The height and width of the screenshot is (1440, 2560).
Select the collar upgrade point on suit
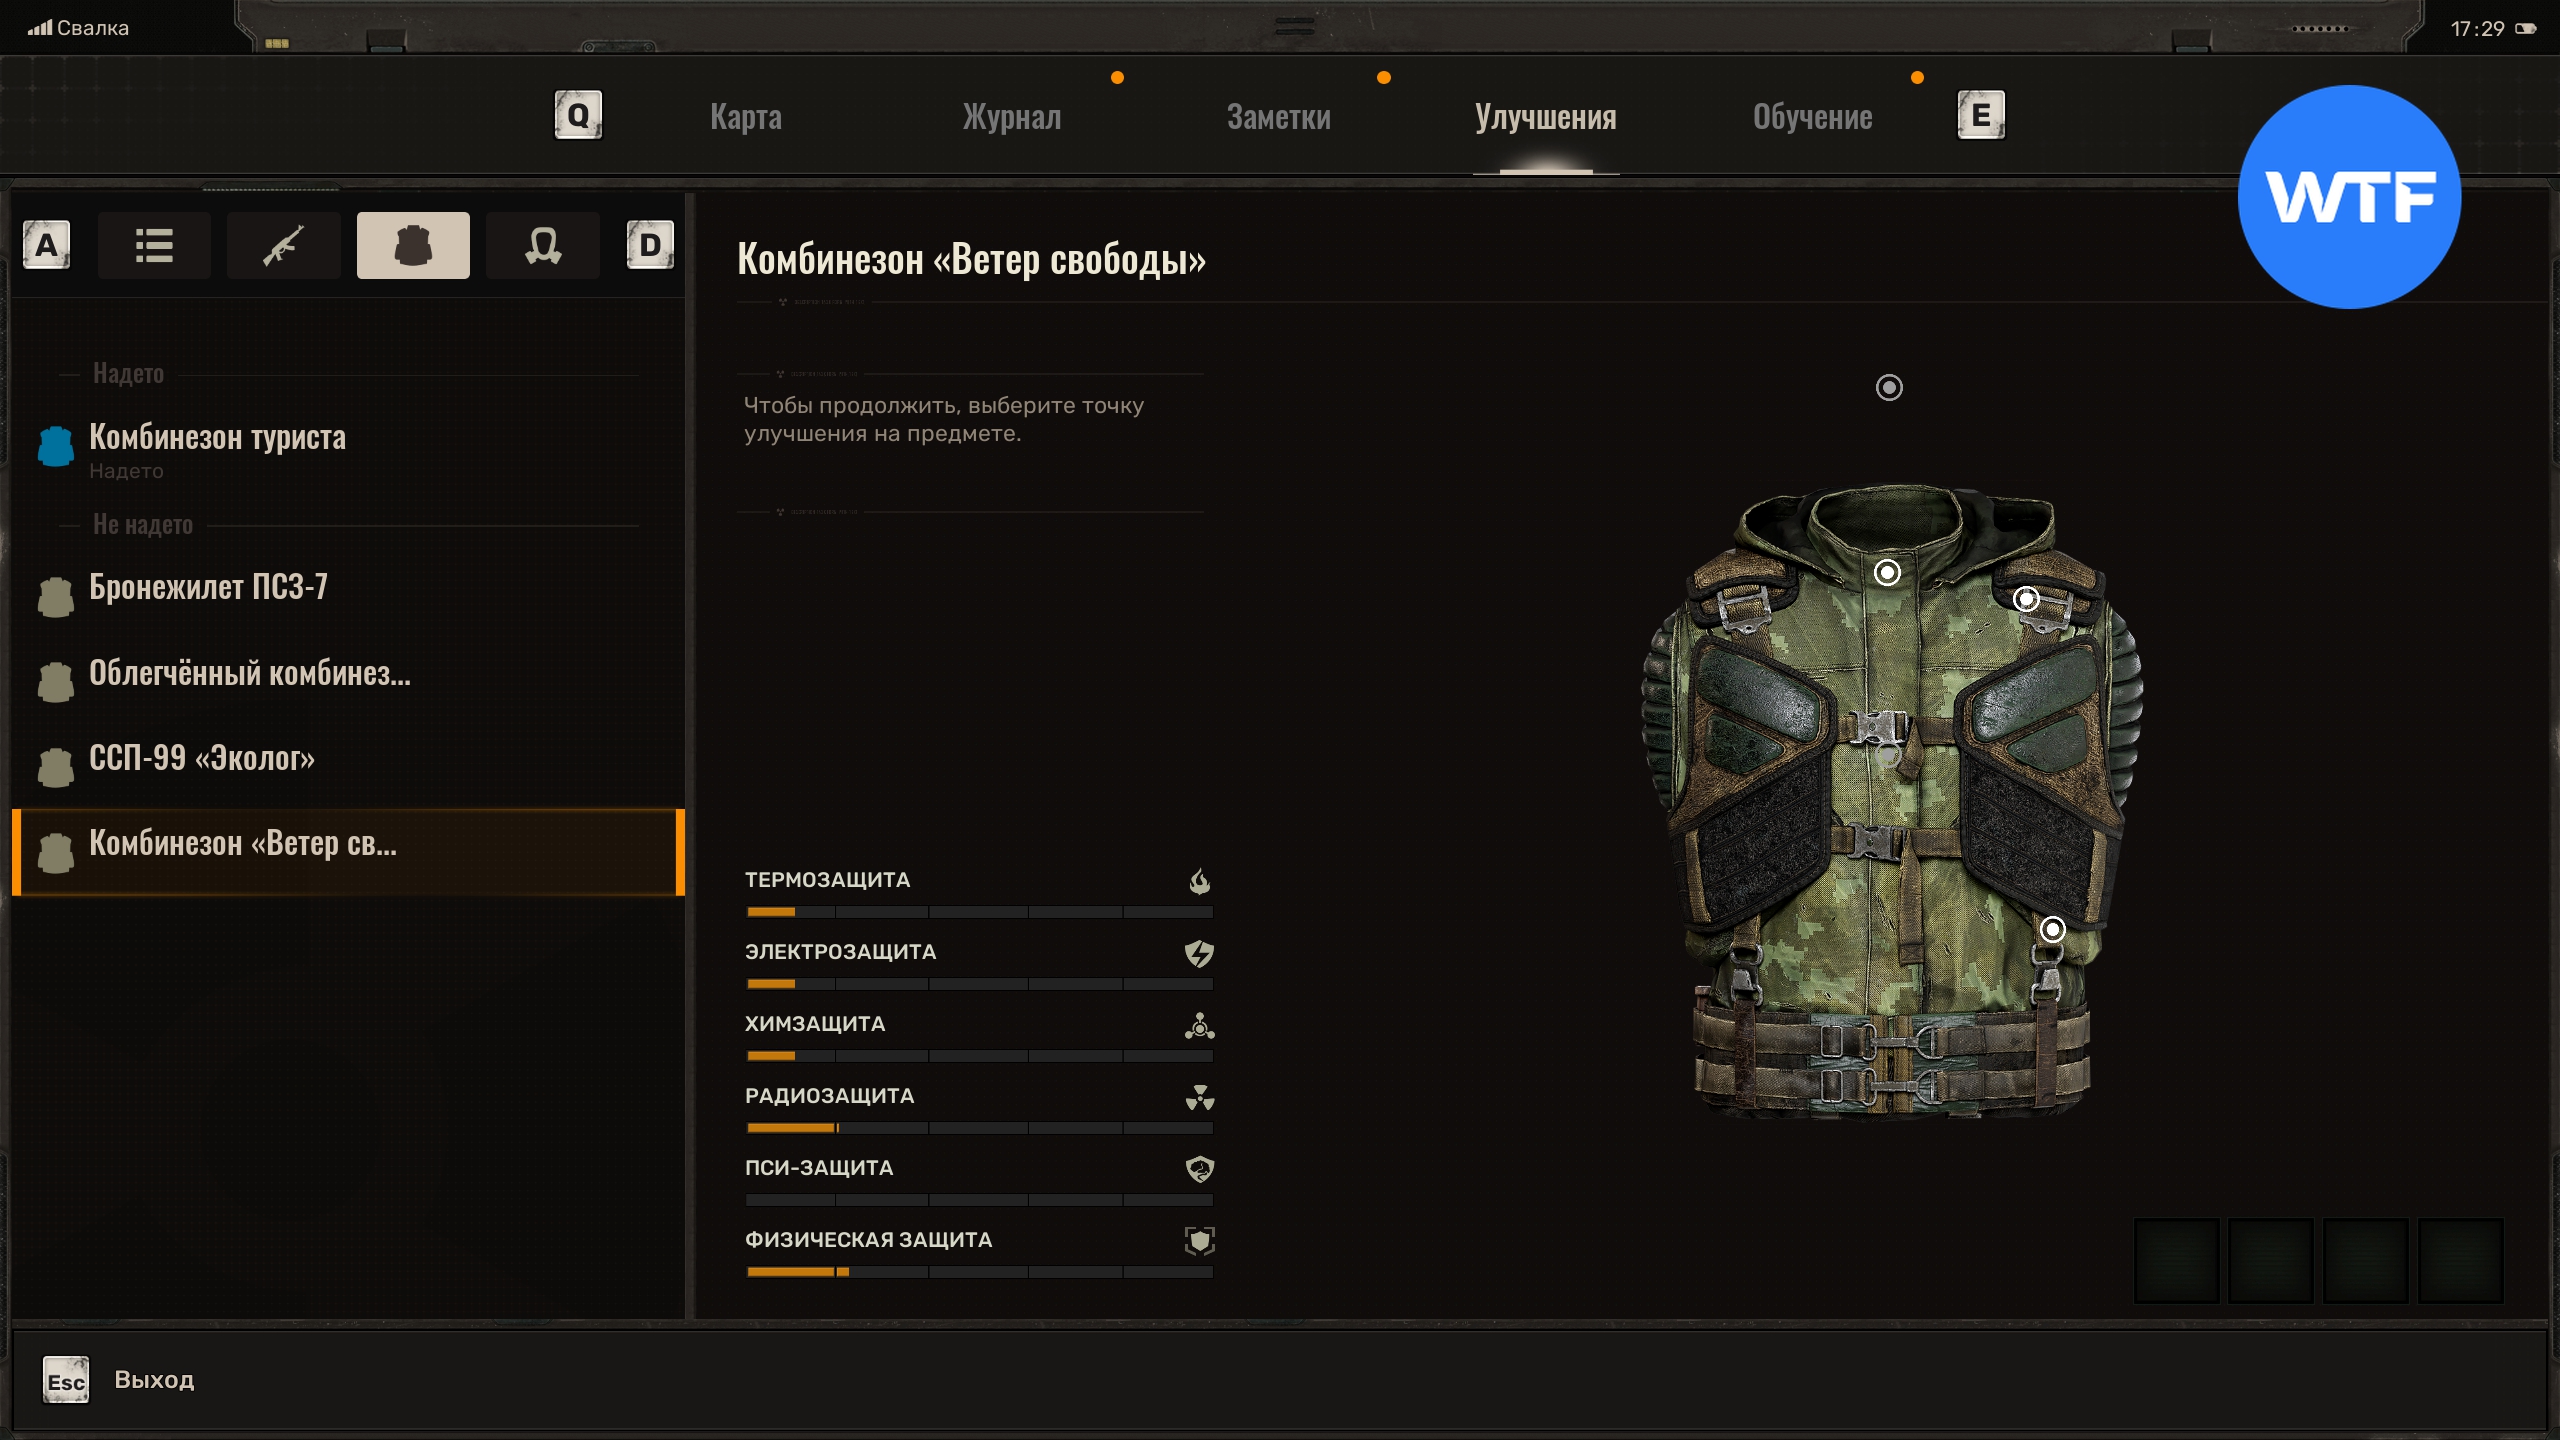1887,572
